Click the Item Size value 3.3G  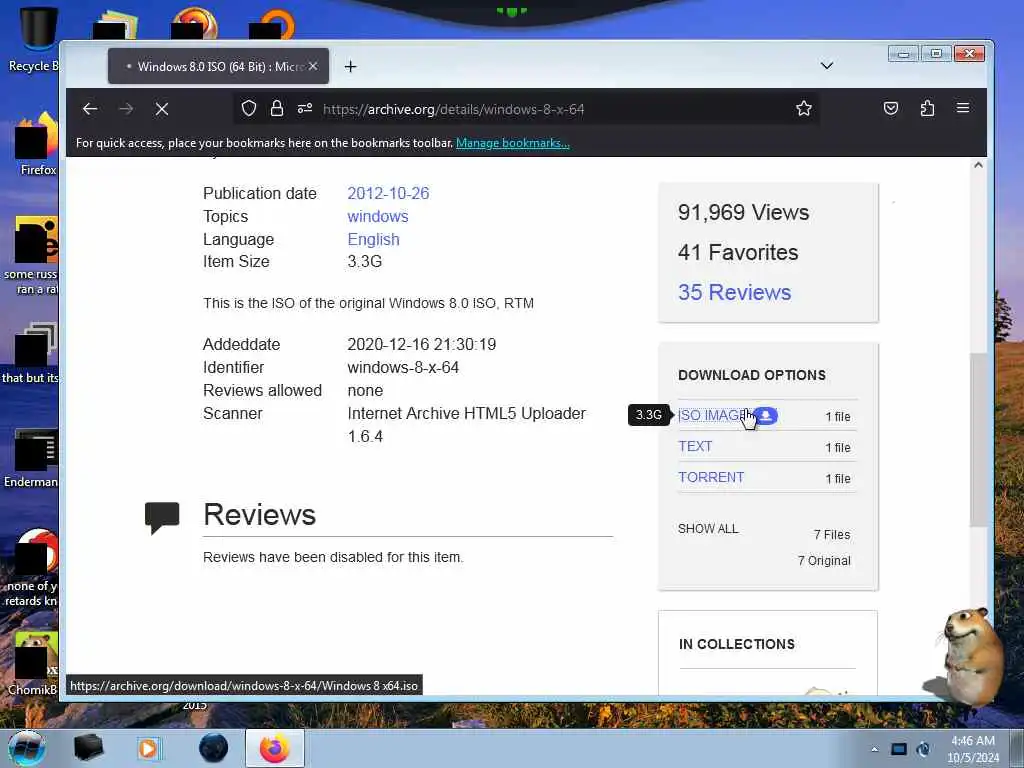point(364,262)
